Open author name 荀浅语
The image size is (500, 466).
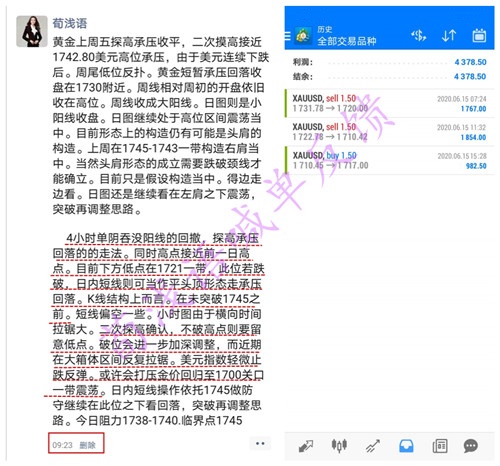[70, 23]
